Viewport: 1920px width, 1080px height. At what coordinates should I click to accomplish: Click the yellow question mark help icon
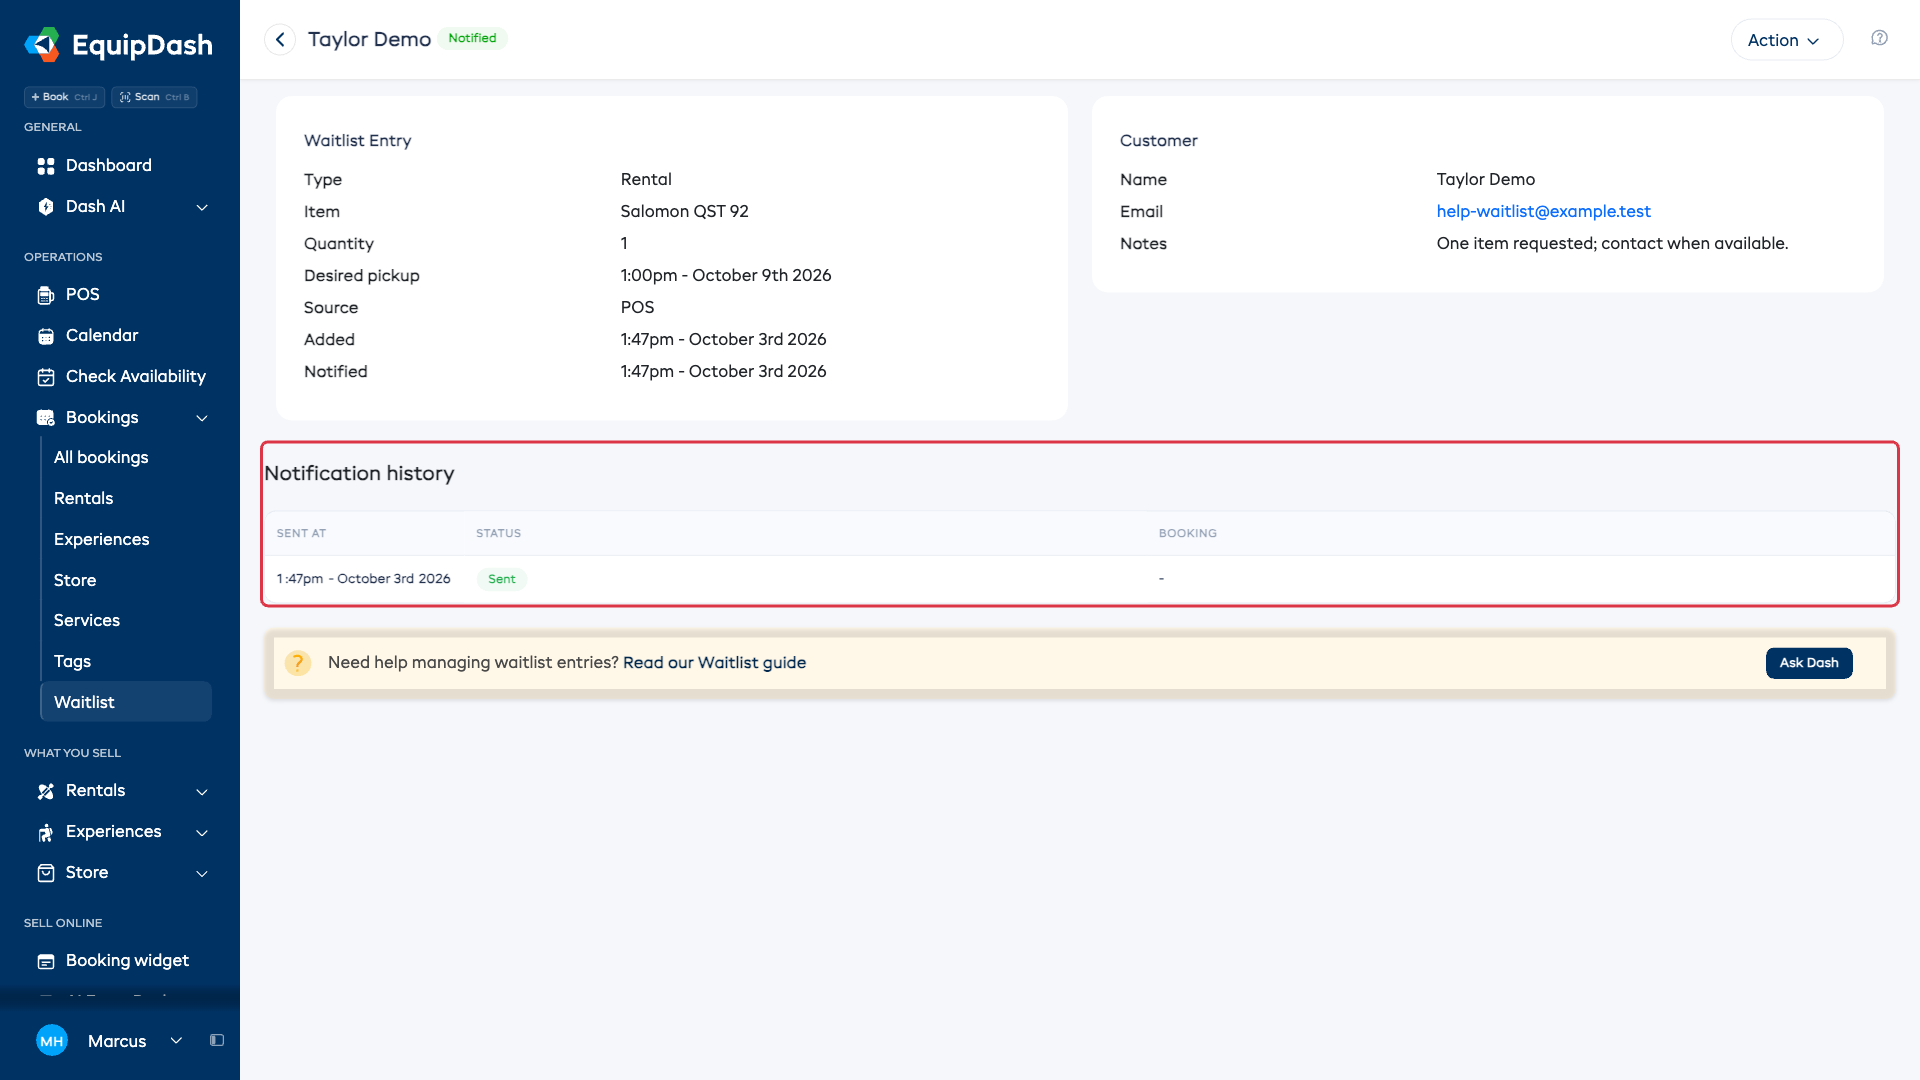[298, 663]
